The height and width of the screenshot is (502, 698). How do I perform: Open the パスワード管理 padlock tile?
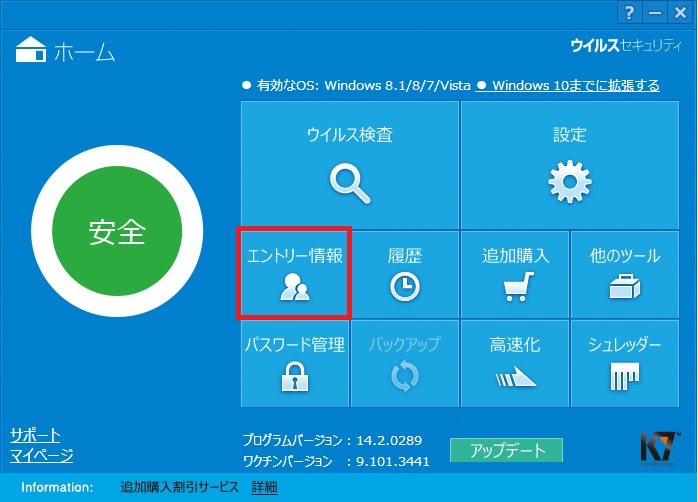tap(295, 363)
